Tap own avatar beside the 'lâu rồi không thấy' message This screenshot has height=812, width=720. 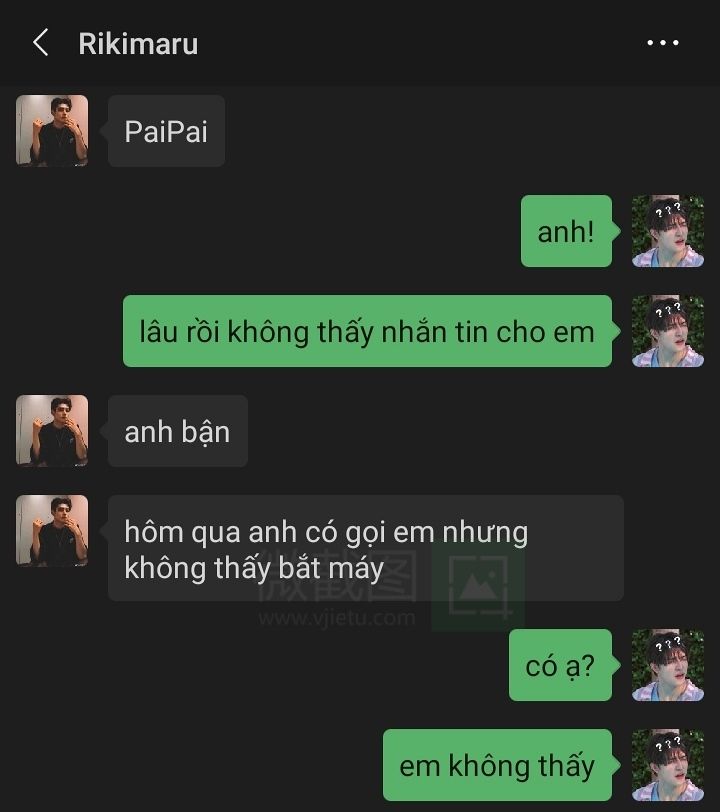point(668,331)
